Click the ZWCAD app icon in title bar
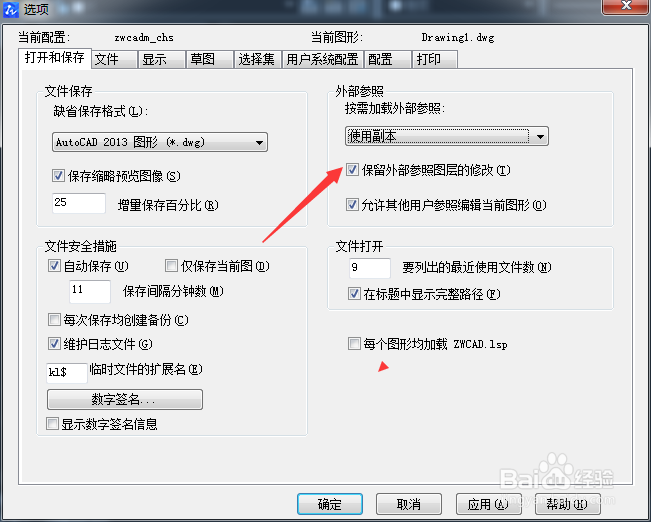The image size is (651, 522). click(x=11, y=9)
